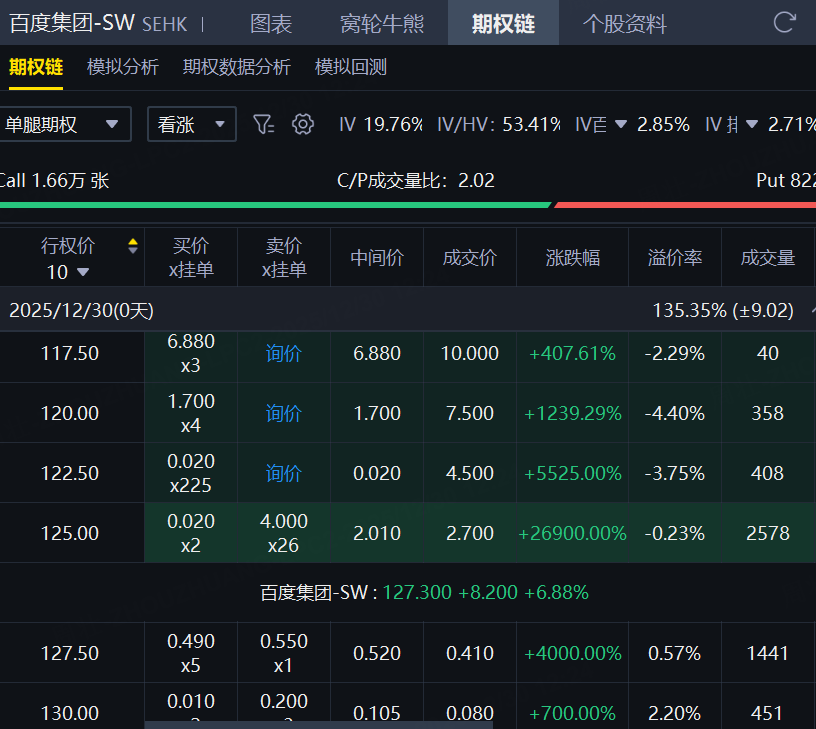Image resolution: width=816 pixels, height=729 pixels.
Task: Sort by strike price arrows
Action: (x=133, y=246)
